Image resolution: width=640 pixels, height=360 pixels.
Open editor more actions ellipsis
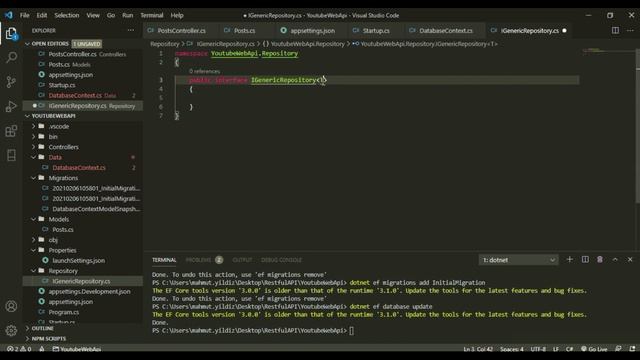tap(630, 30)
